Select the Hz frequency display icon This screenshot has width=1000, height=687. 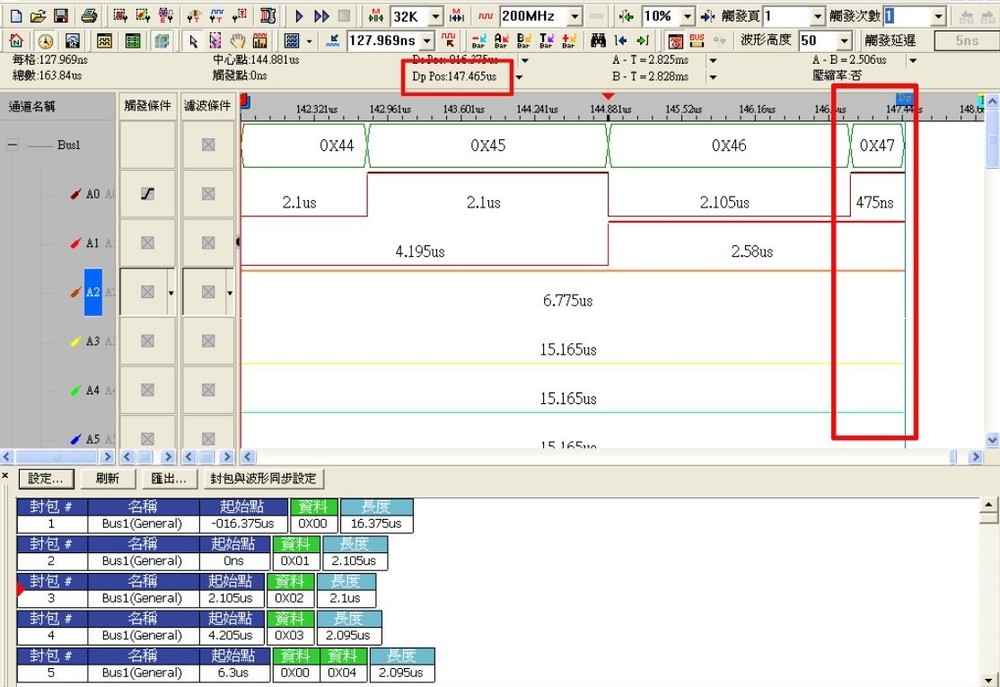(x=73, y=41)
